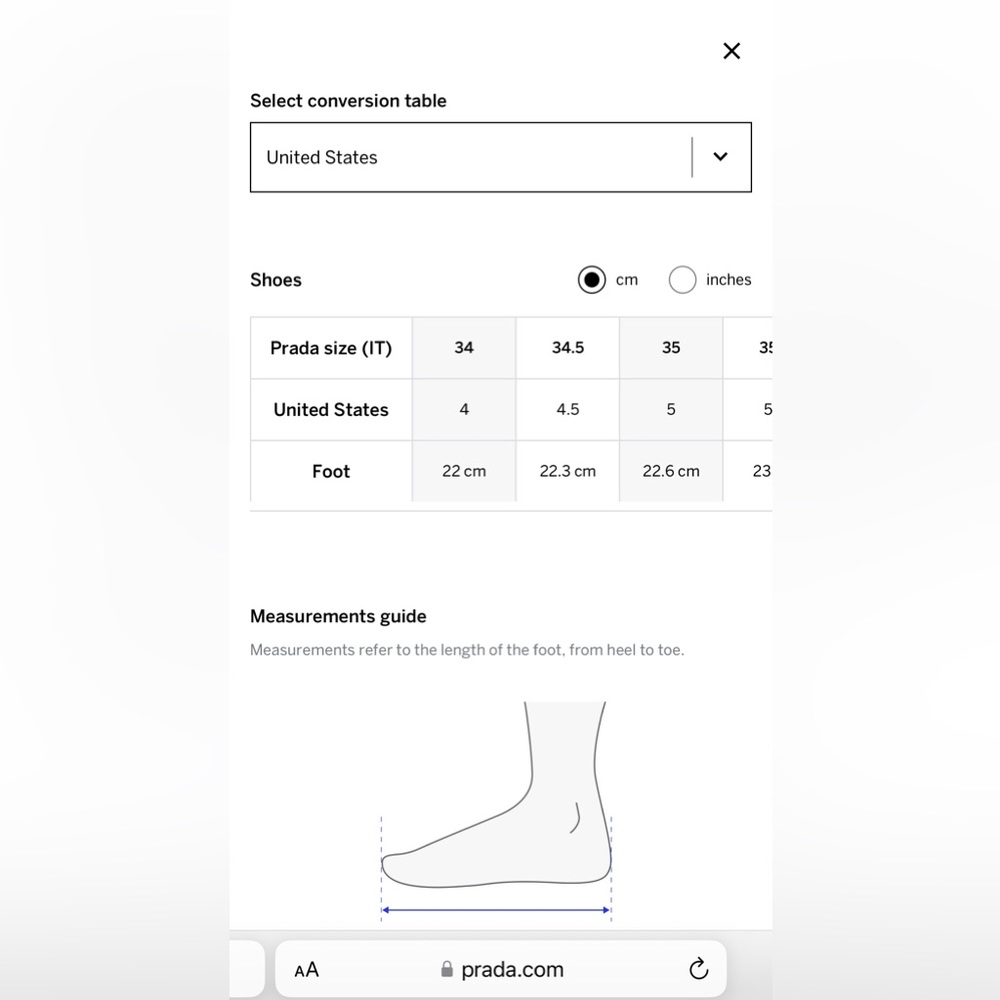
Task: Click the US size 4.5 cell
Action: click(x=568, y=409)
